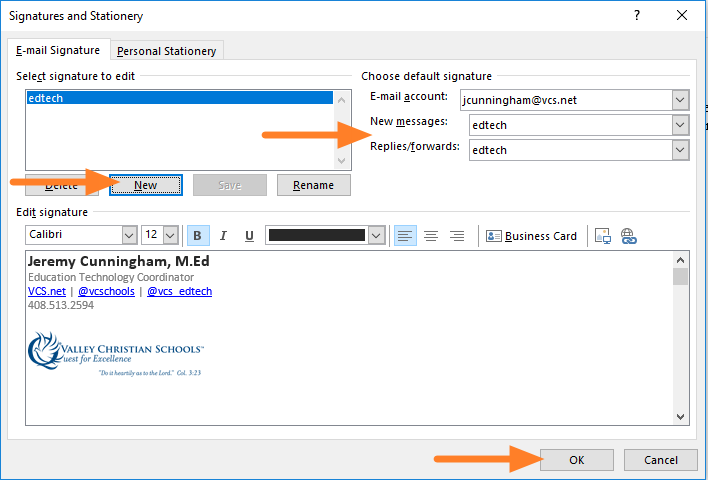Insert hyperlink icon in signature toolbar
Screen dimensions: 708x480
tap(628, 236)
